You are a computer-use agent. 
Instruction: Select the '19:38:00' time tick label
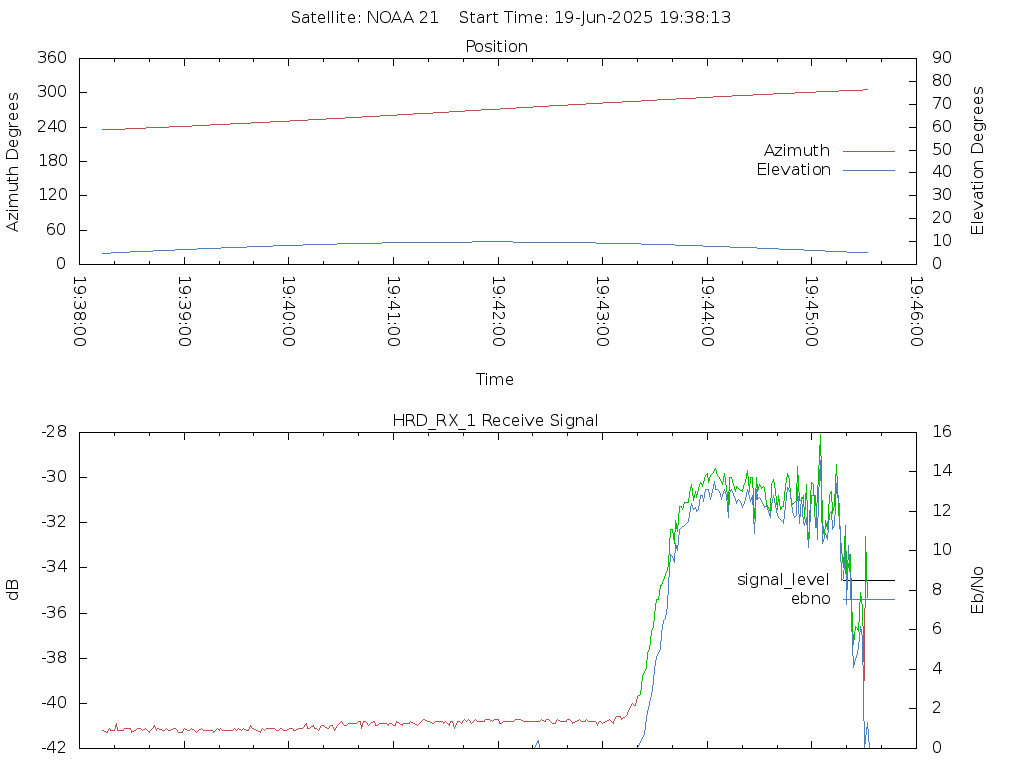(x=79, y=312)
